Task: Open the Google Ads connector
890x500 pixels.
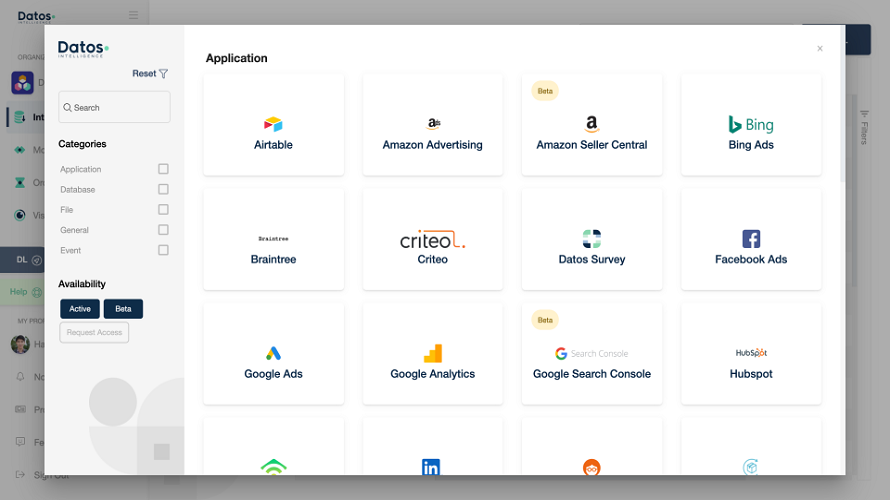Action: click(273, 354)
